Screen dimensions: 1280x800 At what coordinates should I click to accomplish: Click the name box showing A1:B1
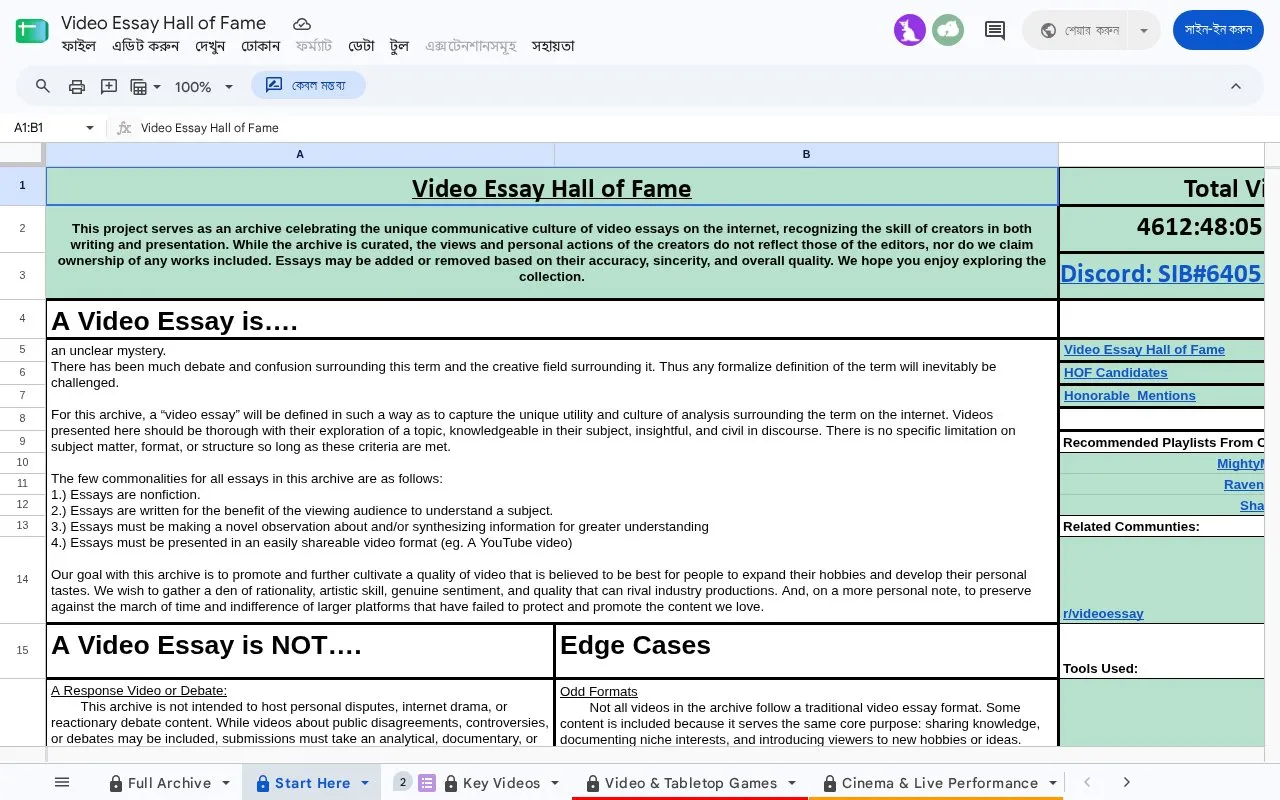(45, 128)
